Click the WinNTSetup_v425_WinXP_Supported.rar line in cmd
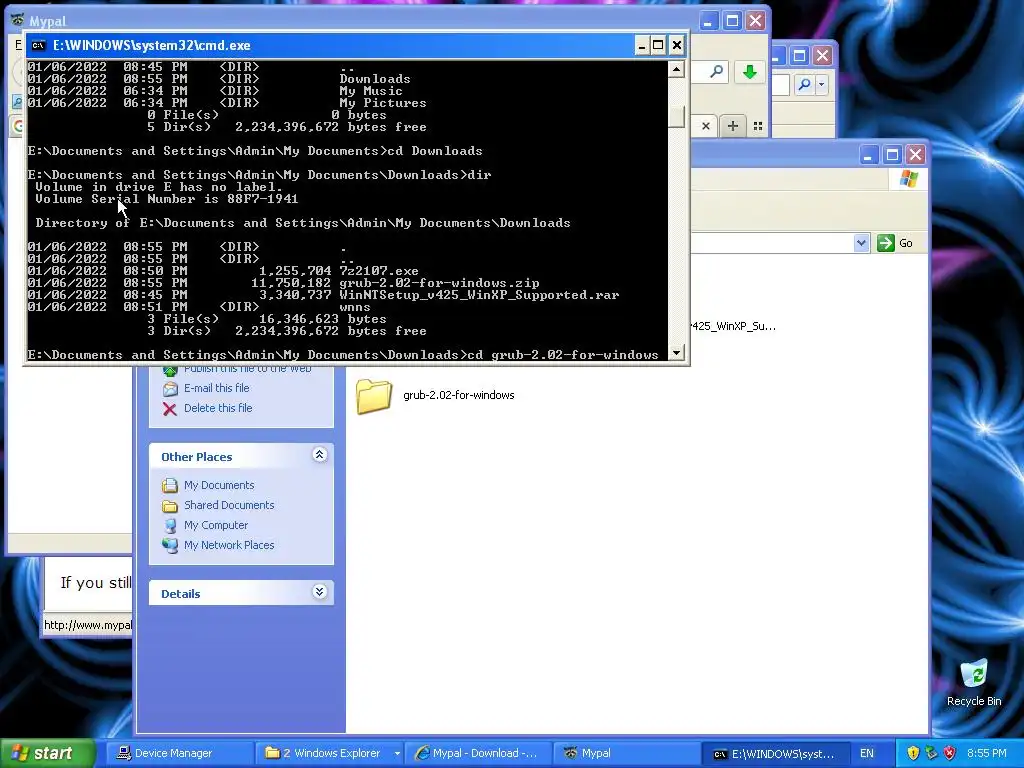 pyautogui.click(x=323, y=295)
